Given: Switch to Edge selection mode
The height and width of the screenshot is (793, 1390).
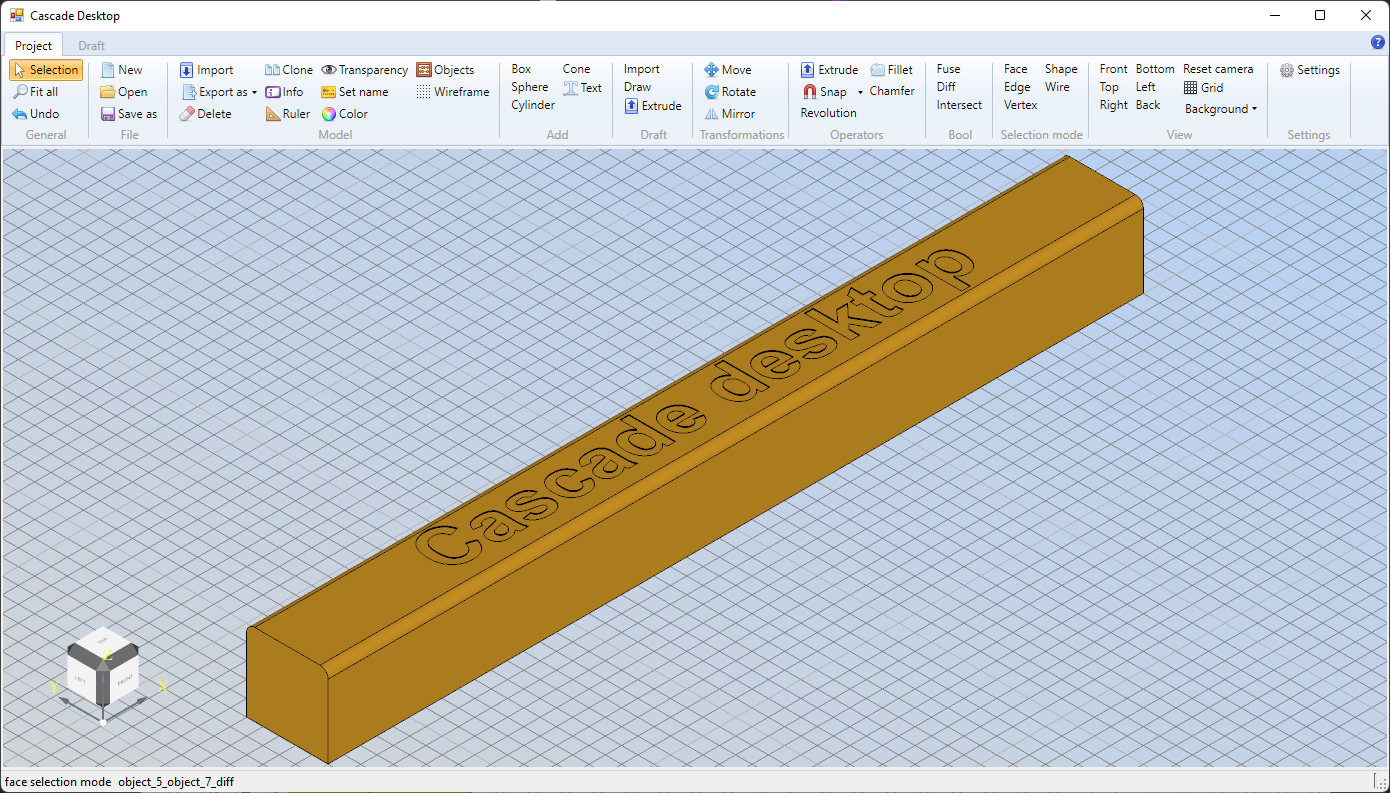Looking at the screenshot, I should [x=1017, y=87].
